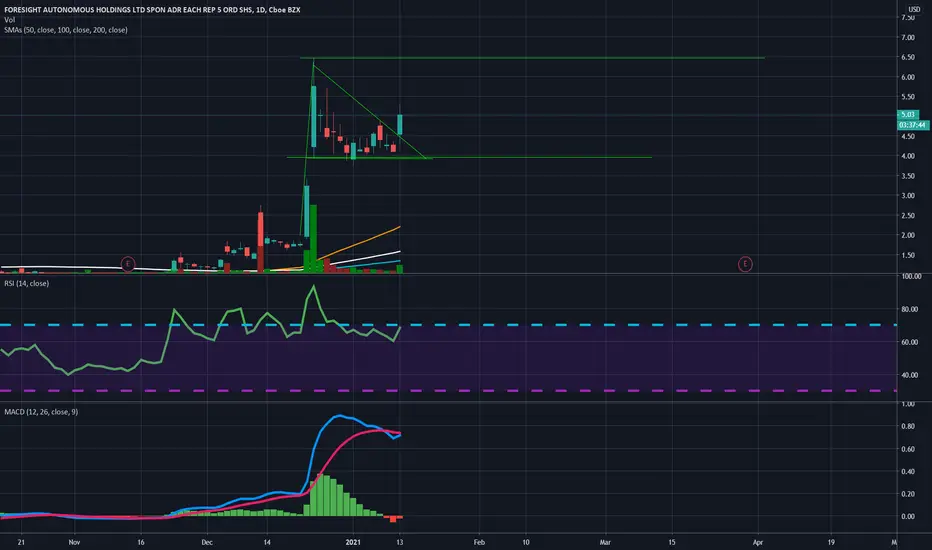Click the 6.50 price axis label
Screen dimensions: 932x550
pos(908,57)
